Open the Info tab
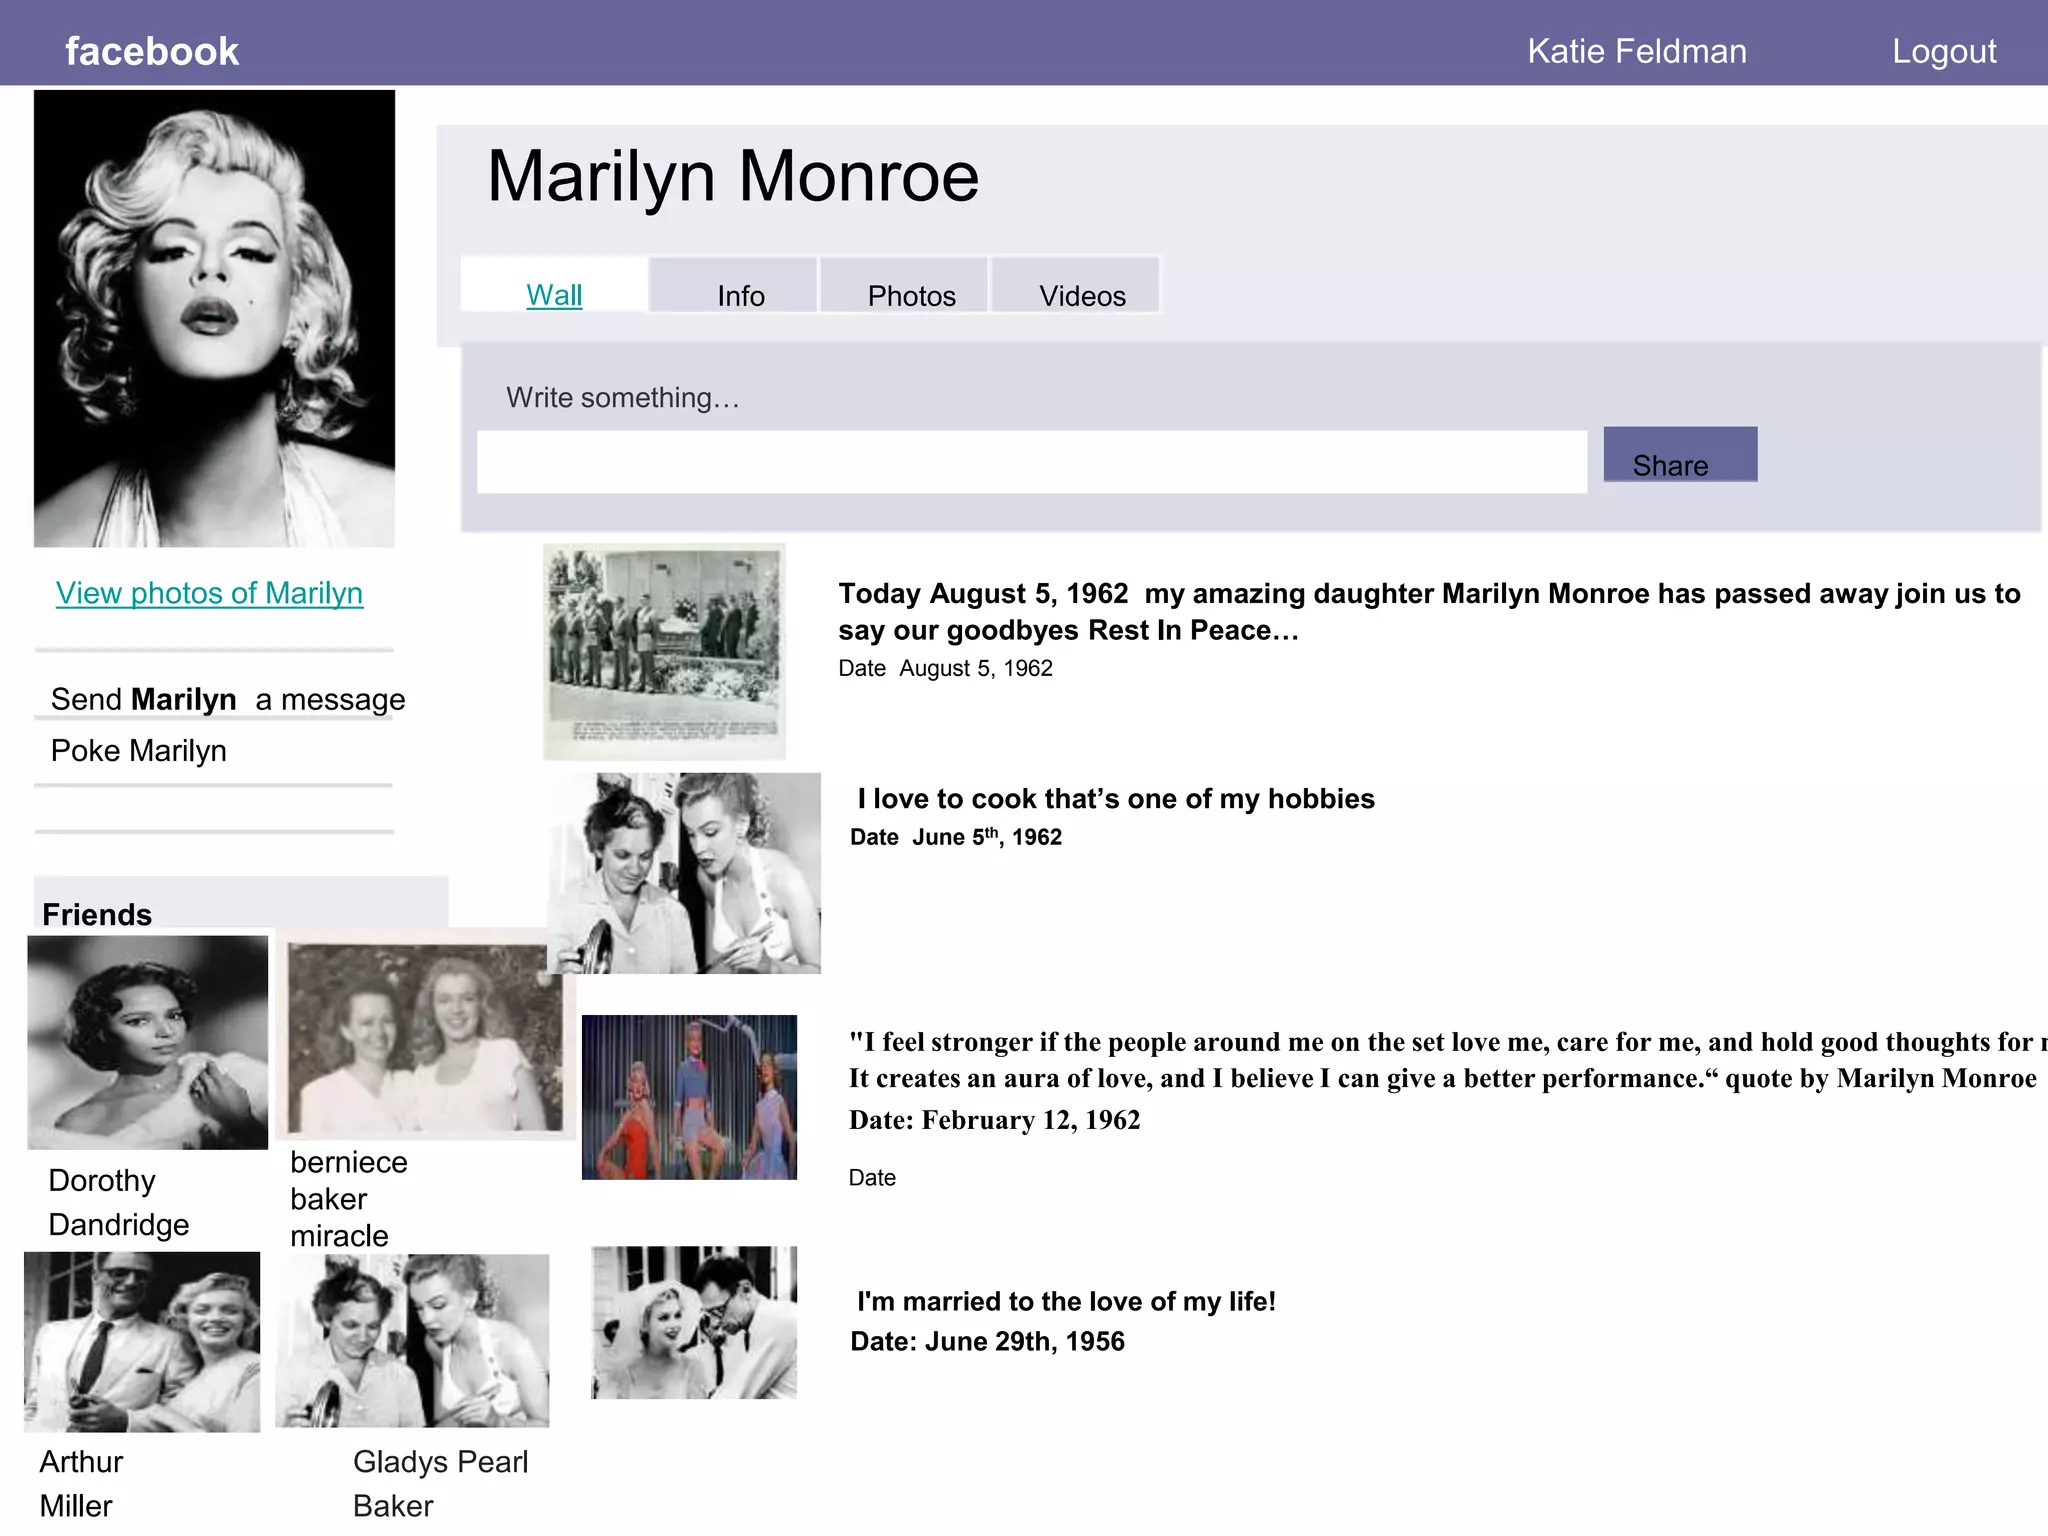 coord(740,295)
